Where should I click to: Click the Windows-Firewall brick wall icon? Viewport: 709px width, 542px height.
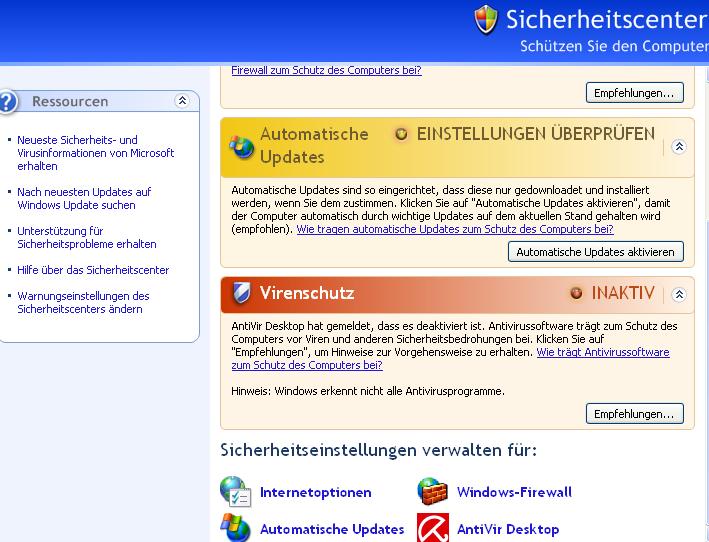[433, 491]
